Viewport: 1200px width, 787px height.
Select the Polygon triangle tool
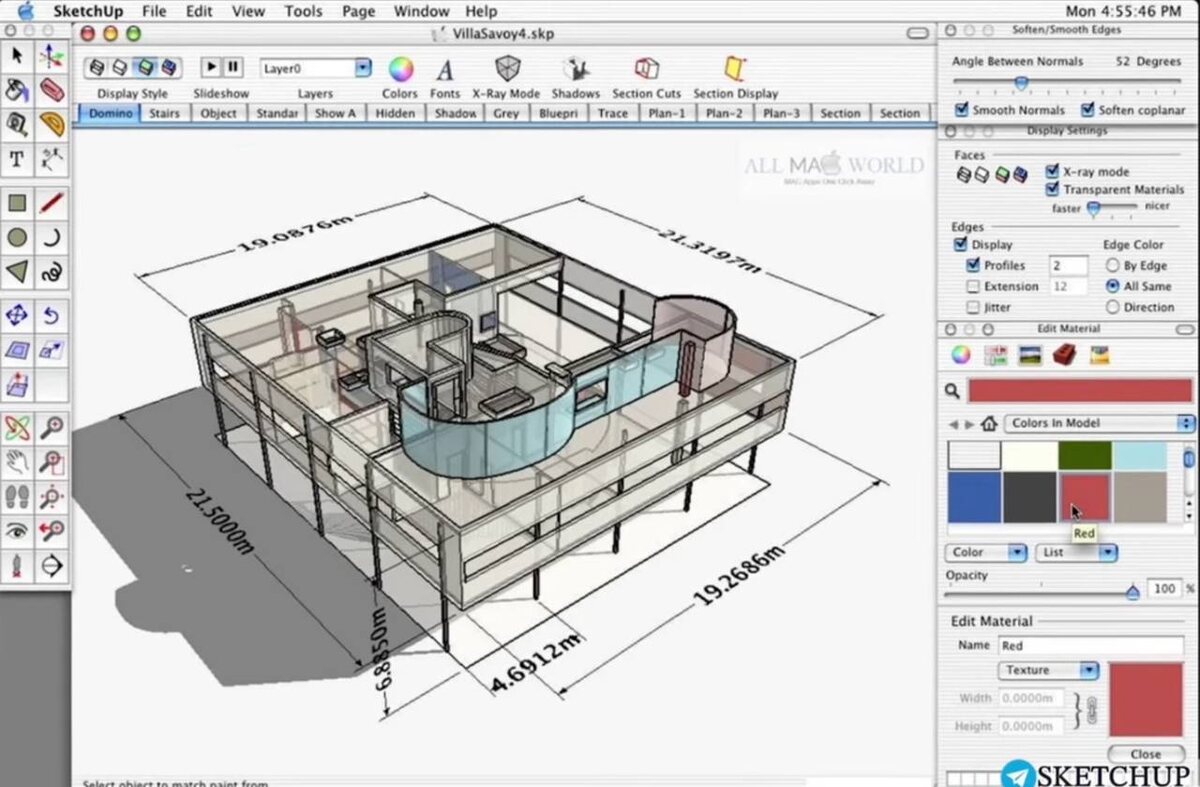[17, 272]
